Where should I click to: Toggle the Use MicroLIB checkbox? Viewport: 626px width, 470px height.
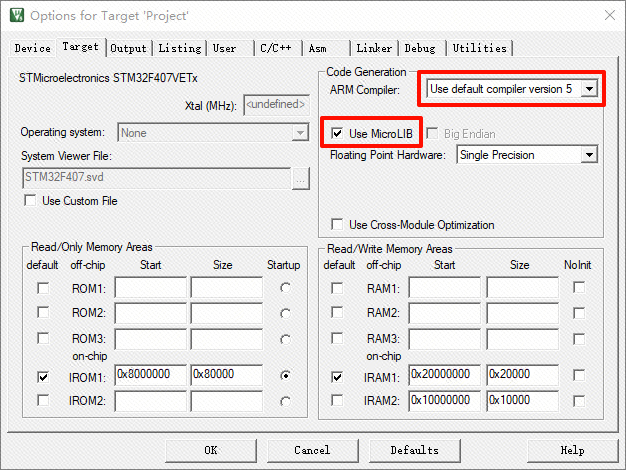(x=337, y=133)
